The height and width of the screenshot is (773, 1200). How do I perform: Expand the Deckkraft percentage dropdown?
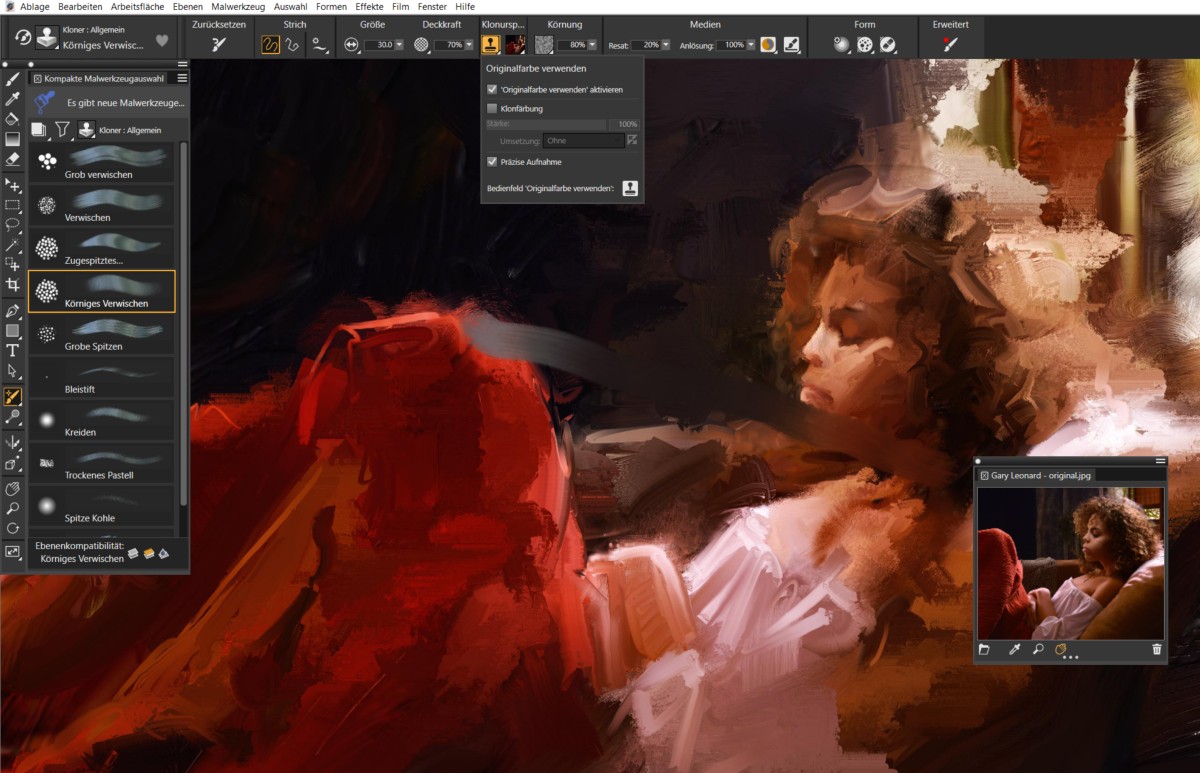[468, 45]
